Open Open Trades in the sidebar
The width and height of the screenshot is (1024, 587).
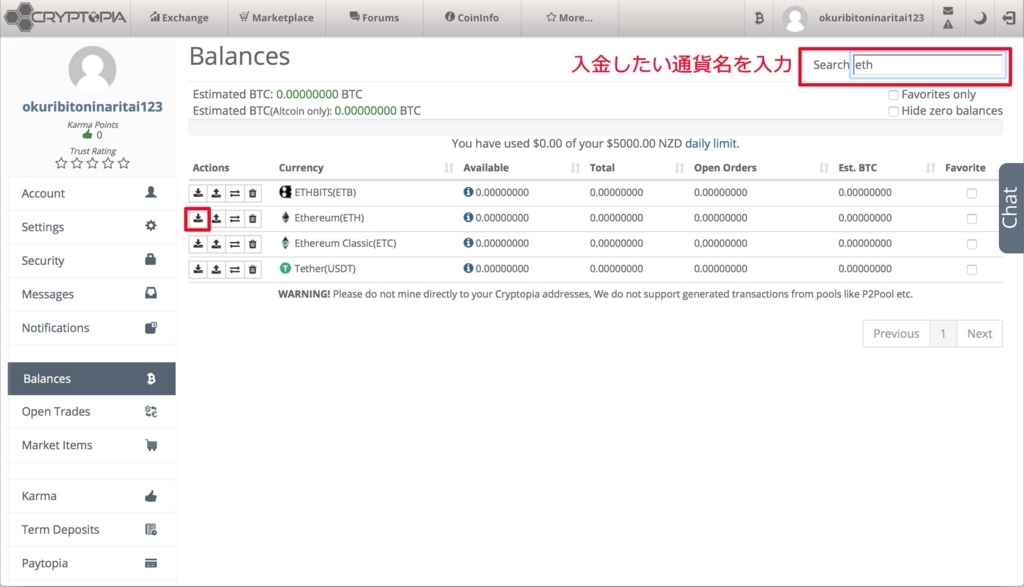tap(91, 411)
